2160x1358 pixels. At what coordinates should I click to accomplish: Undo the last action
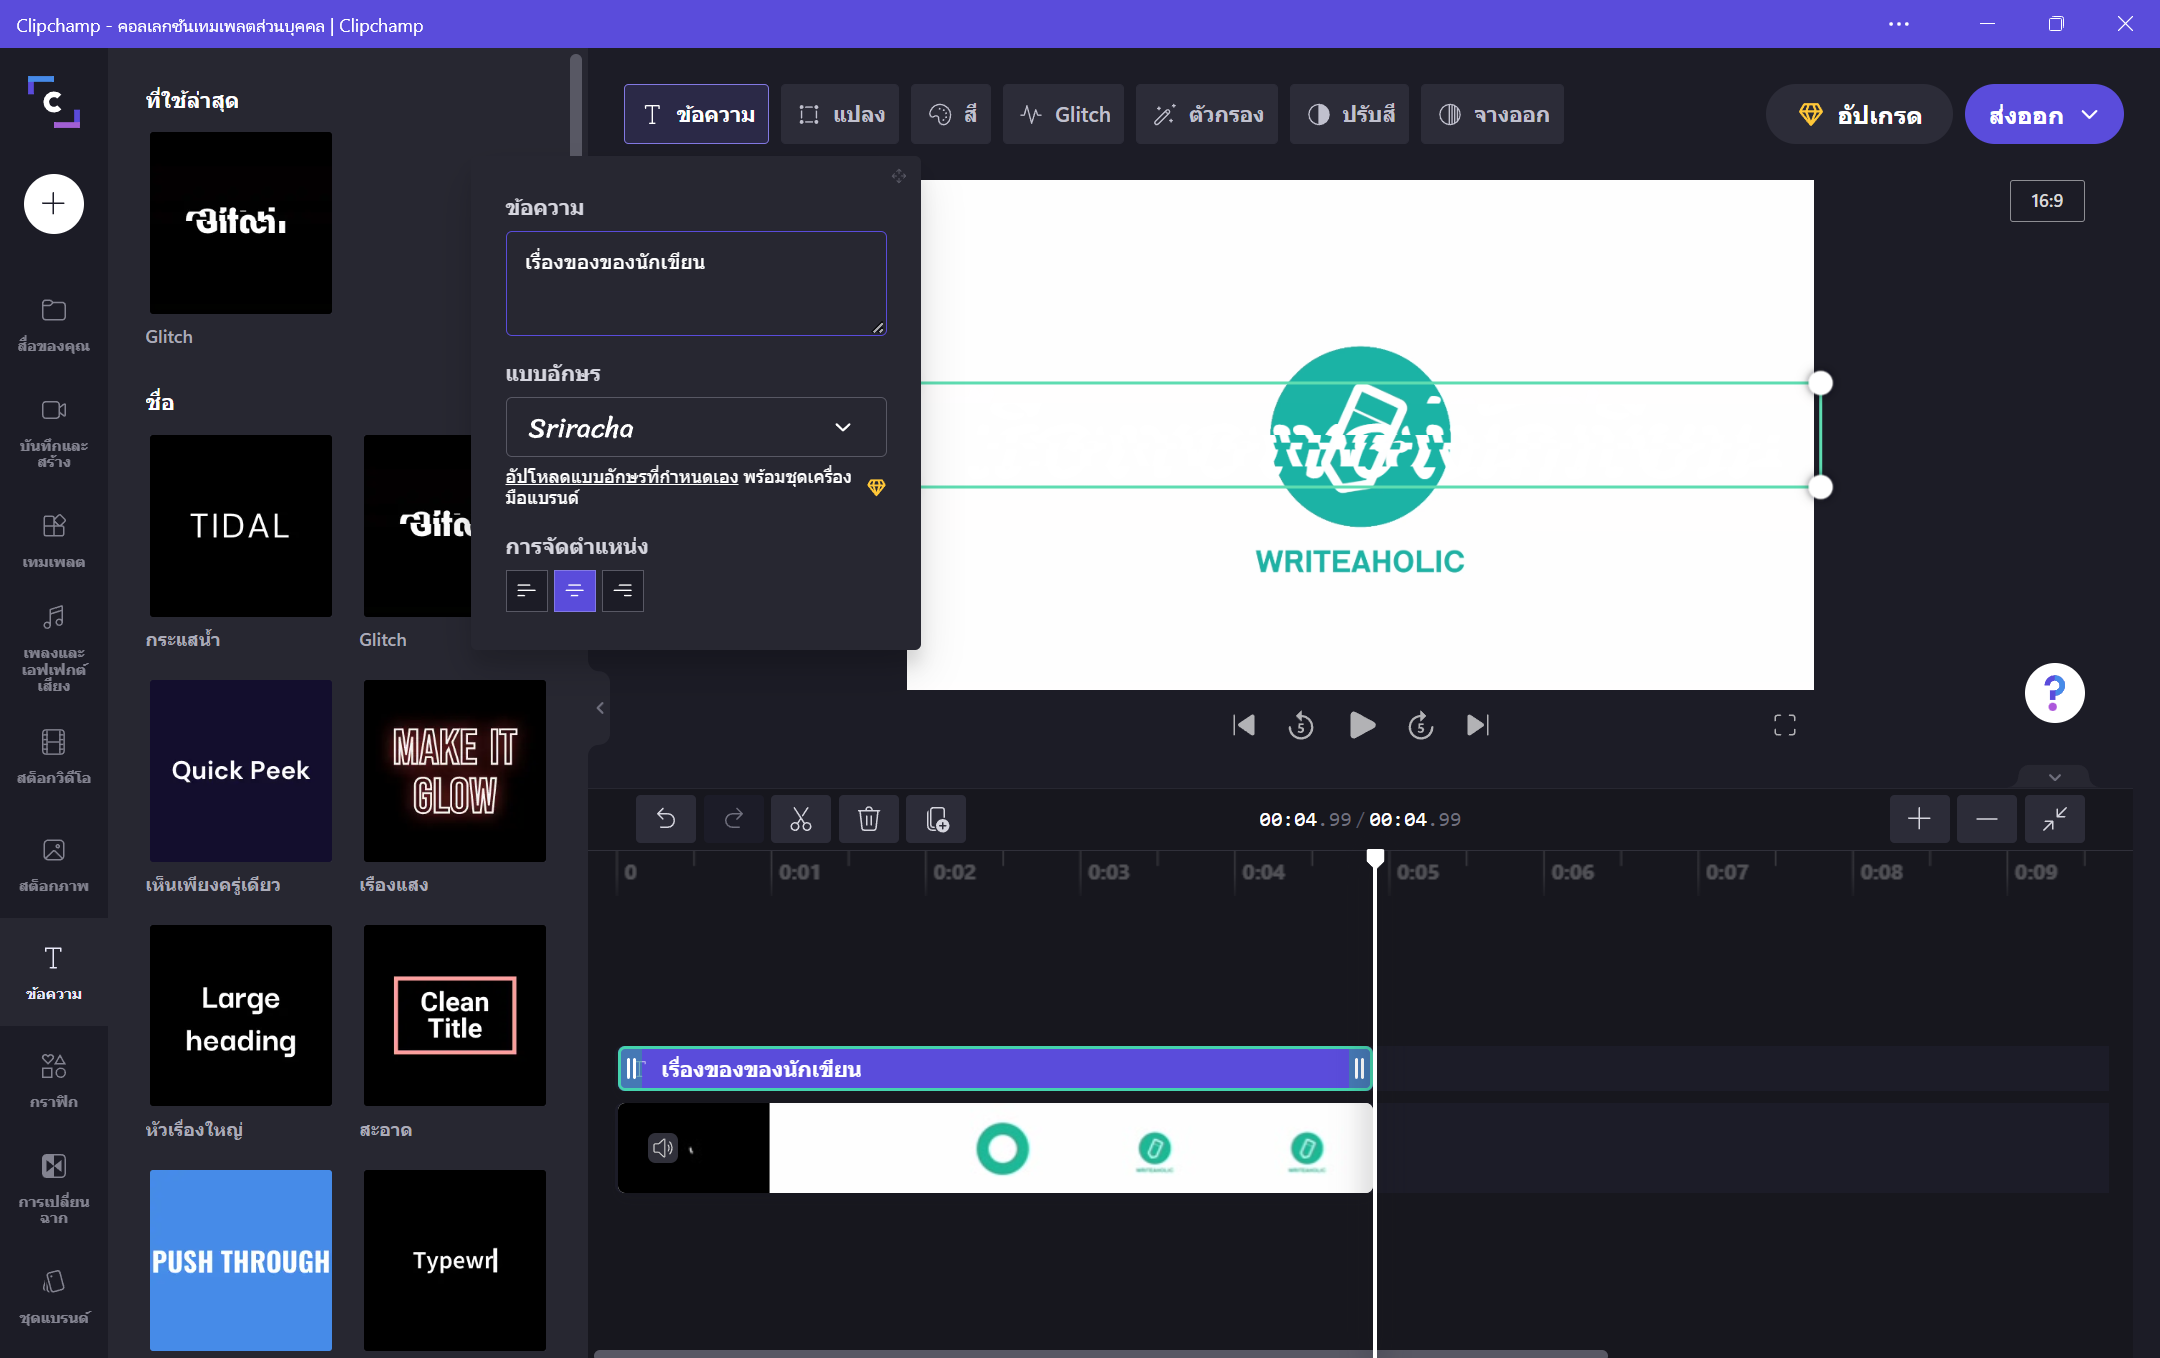coord(666,819)
